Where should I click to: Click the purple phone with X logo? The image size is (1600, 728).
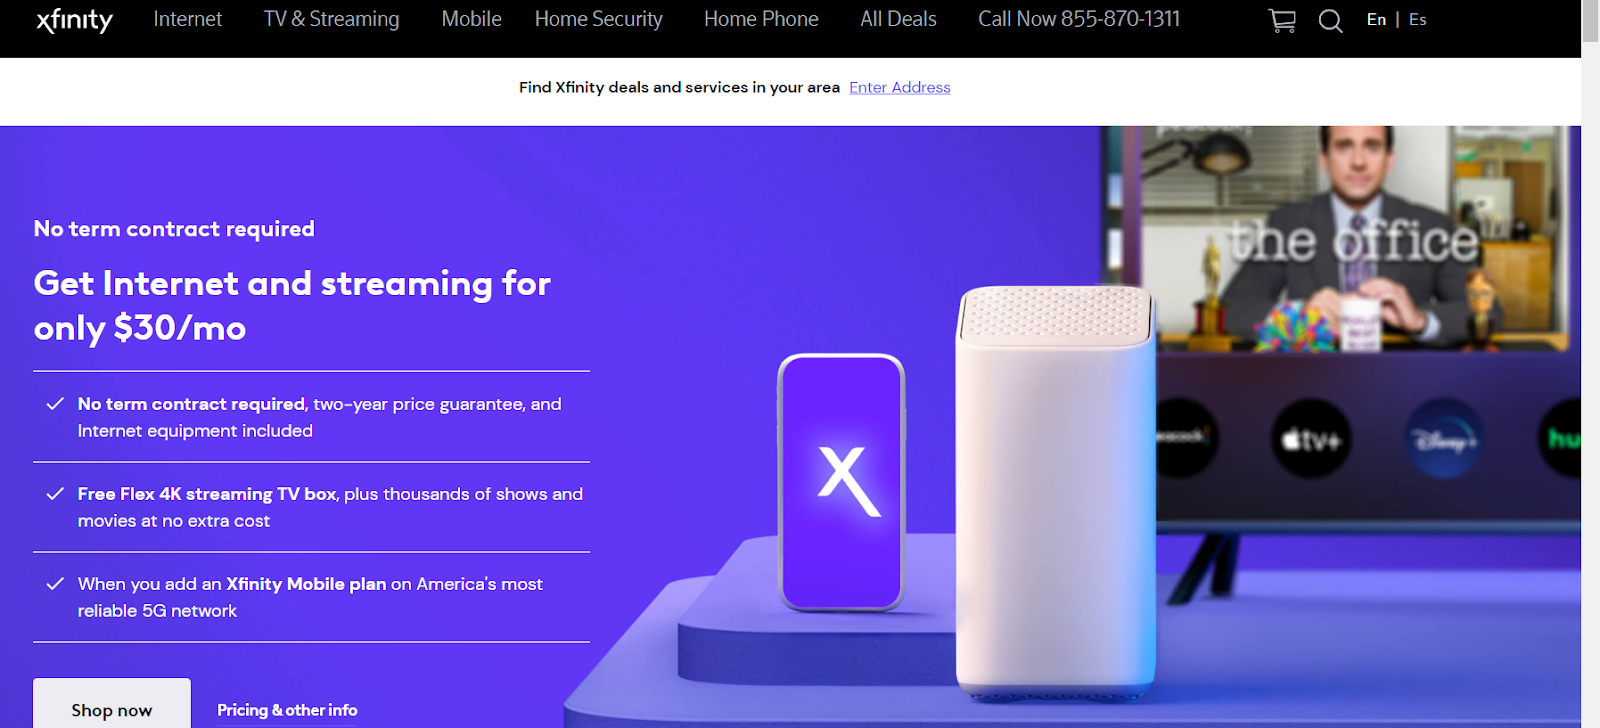(x=842, y=482)
